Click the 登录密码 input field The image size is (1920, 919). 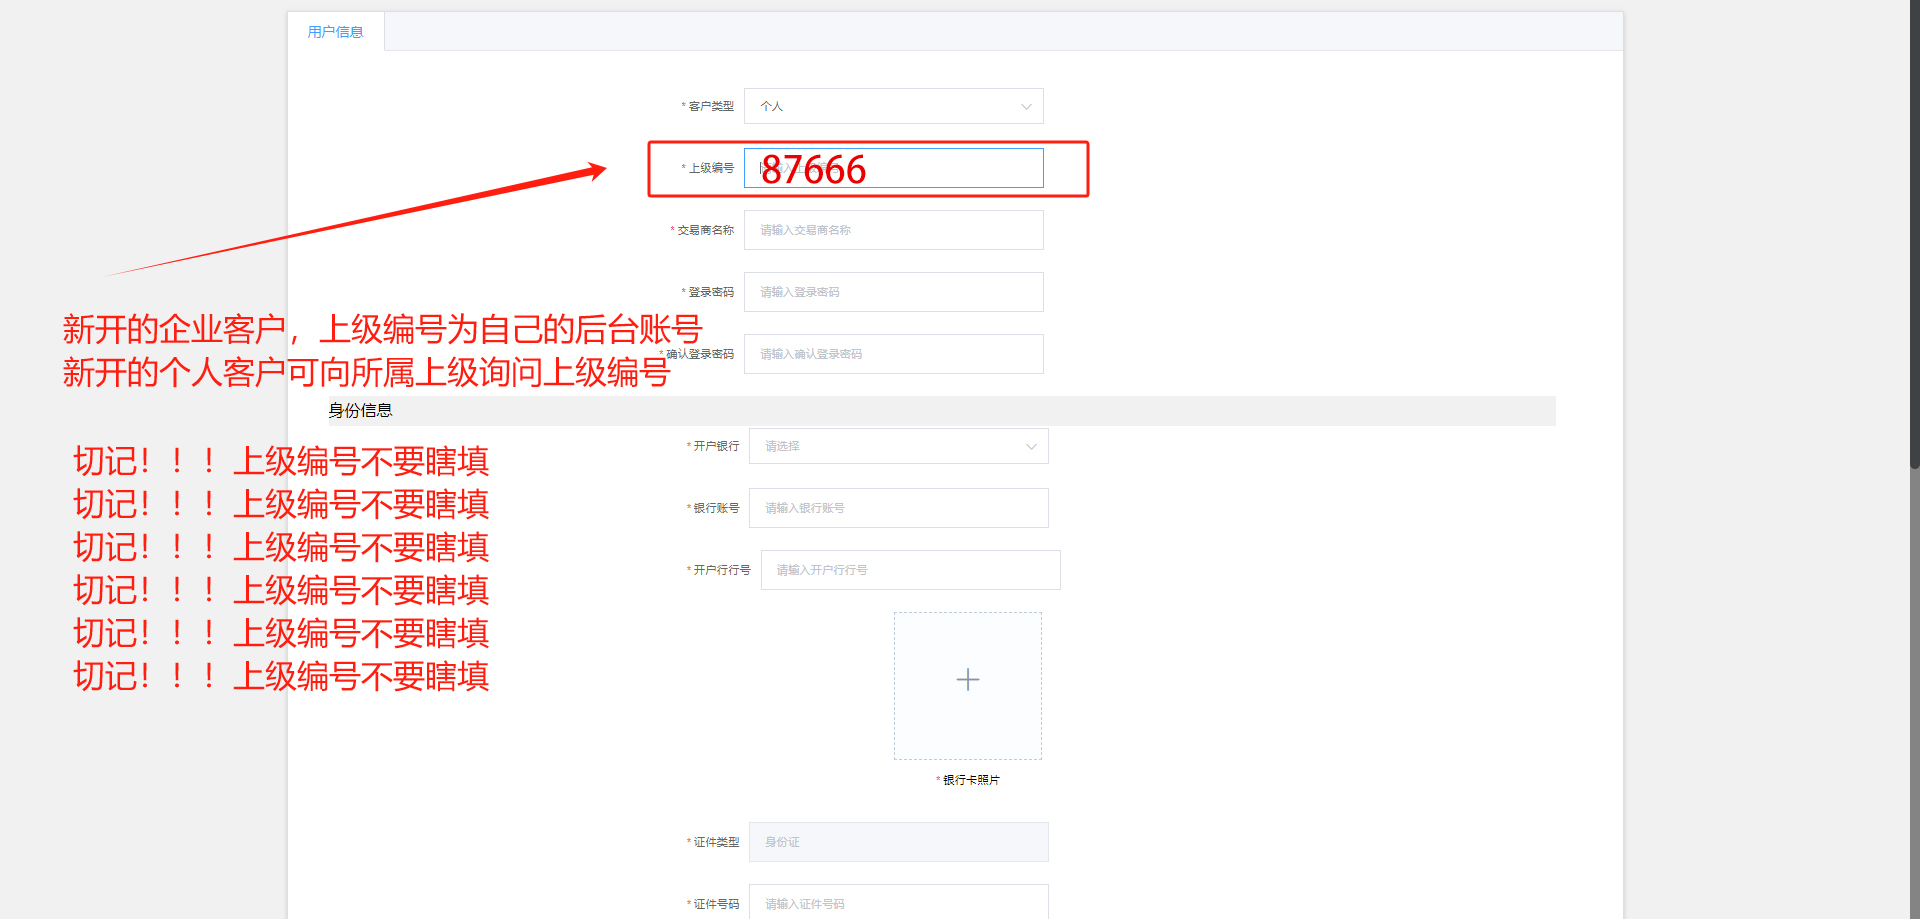click(x=893, y=292)
